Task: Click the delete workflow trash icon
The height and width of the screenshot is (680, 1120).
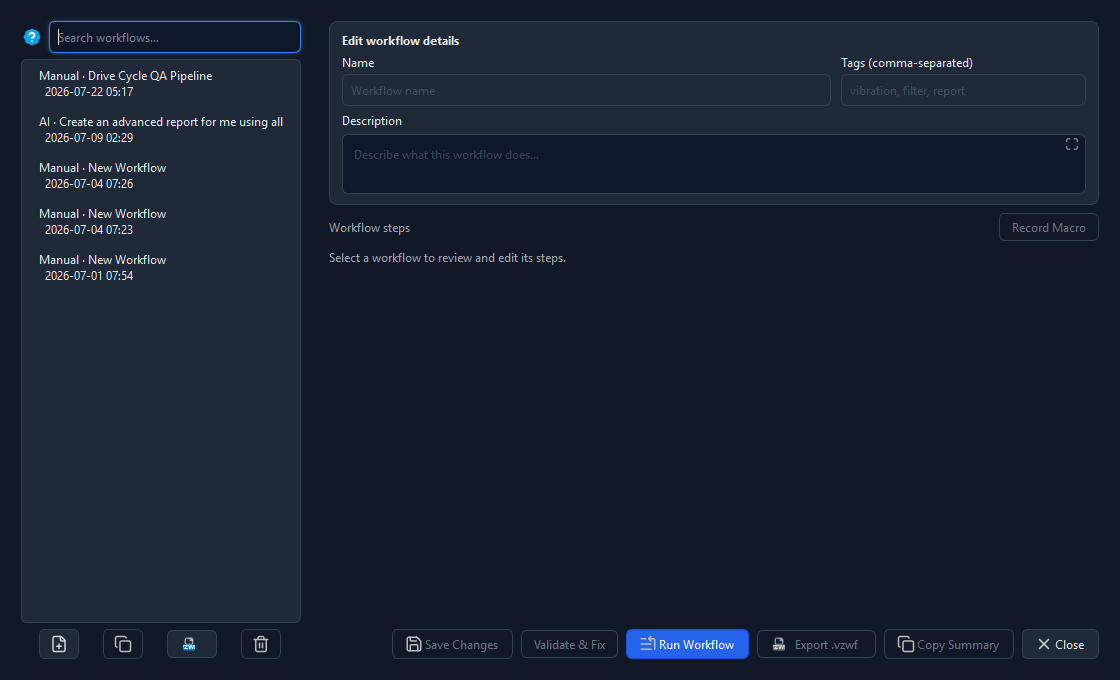Action: click(261, 644)
